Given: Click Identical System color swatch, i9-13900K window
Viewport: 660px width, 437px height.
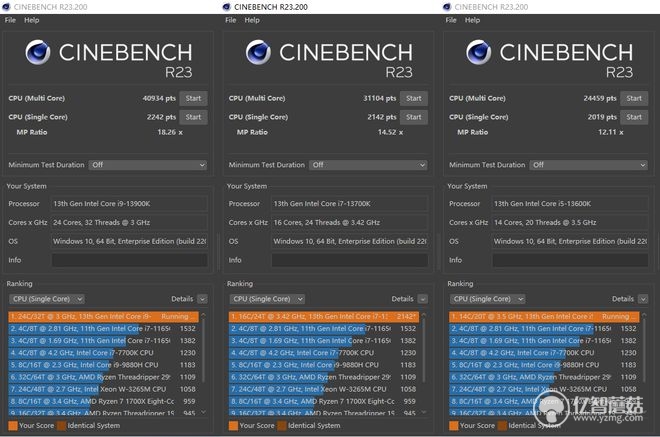Looking at the screenshot, I should pyautogui.click(x=61, y=426).
